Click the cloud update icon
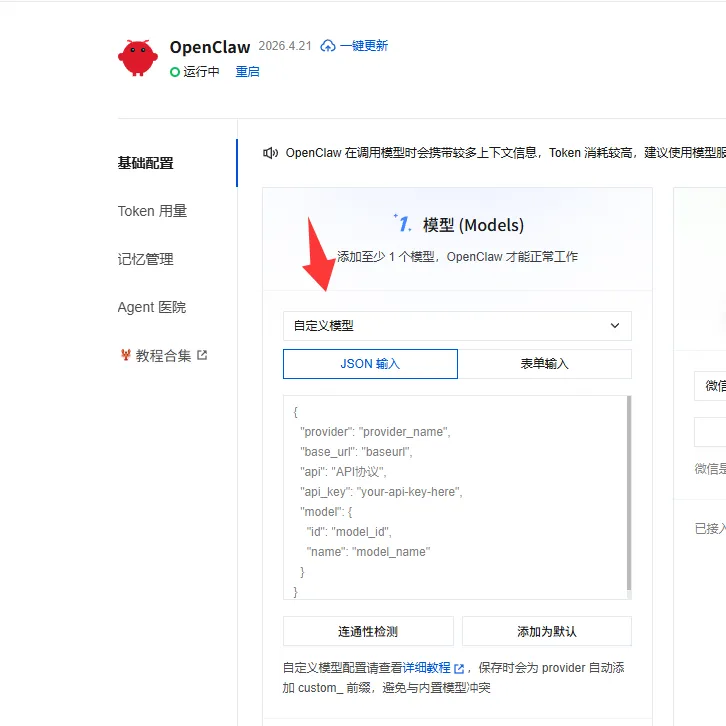 pyautogui.click(x=328, y=46)
